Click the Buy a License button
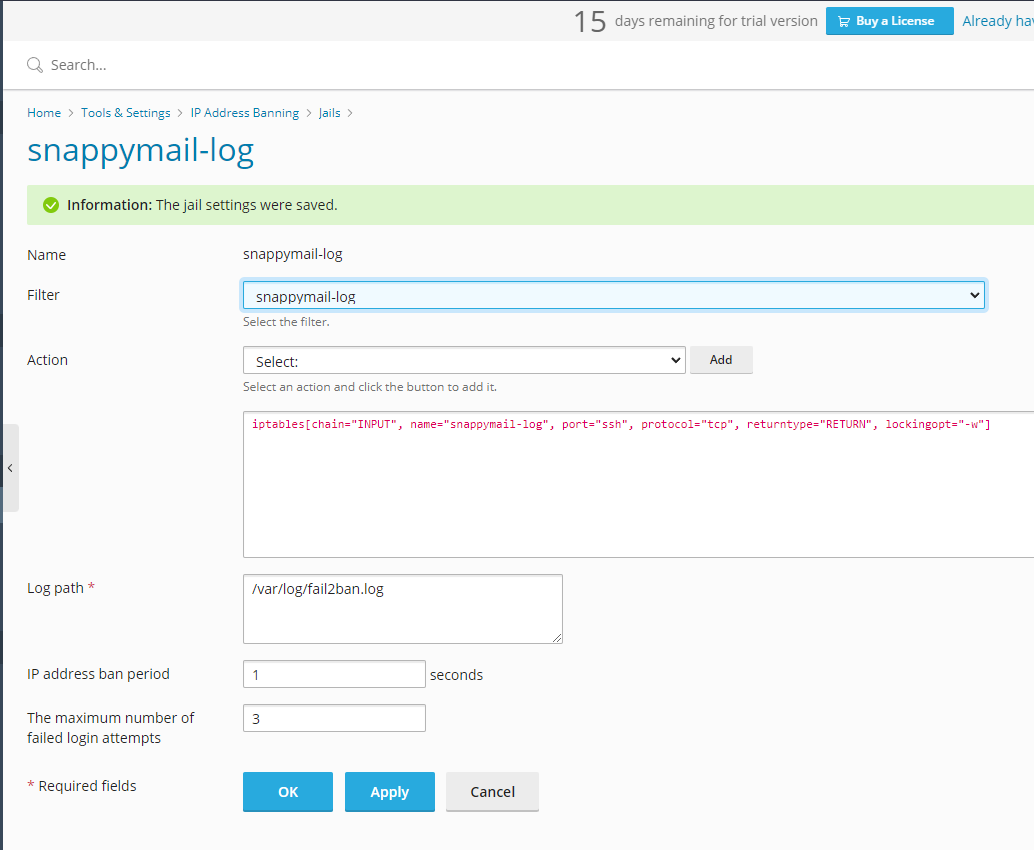The height and width of the screenshot is (850, 1034). (890, 21)
